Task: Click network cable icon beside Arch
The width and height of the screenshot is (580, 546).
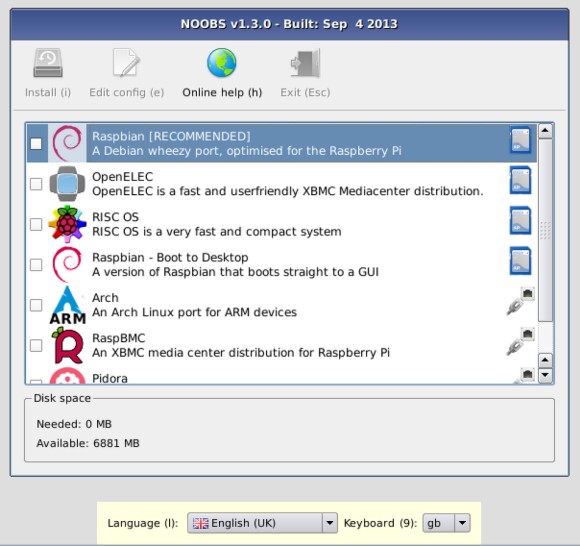Action: (x=520, y=301)
